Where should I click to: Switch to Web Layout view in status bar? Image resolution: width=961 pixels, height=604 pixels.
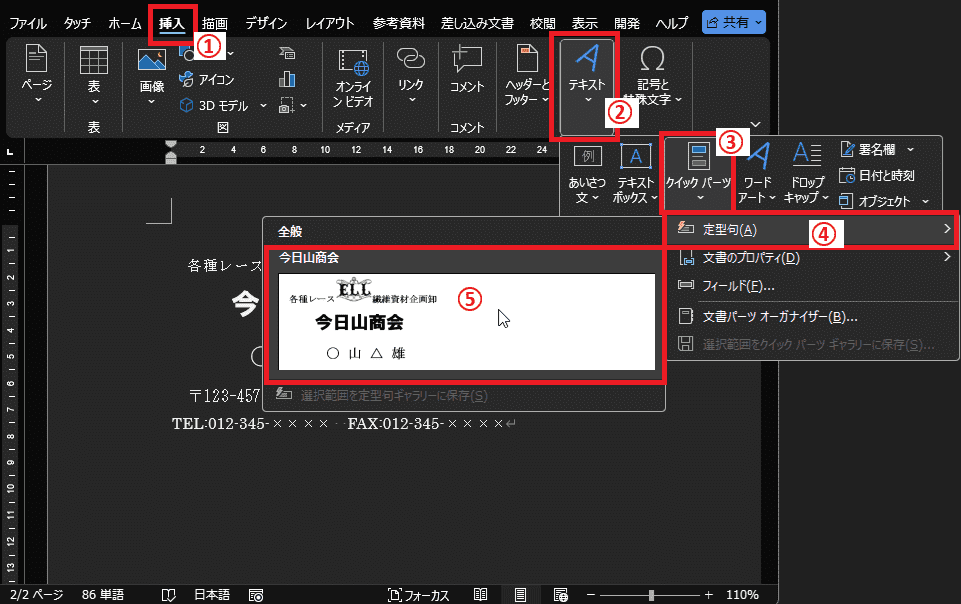click(560, 594)
